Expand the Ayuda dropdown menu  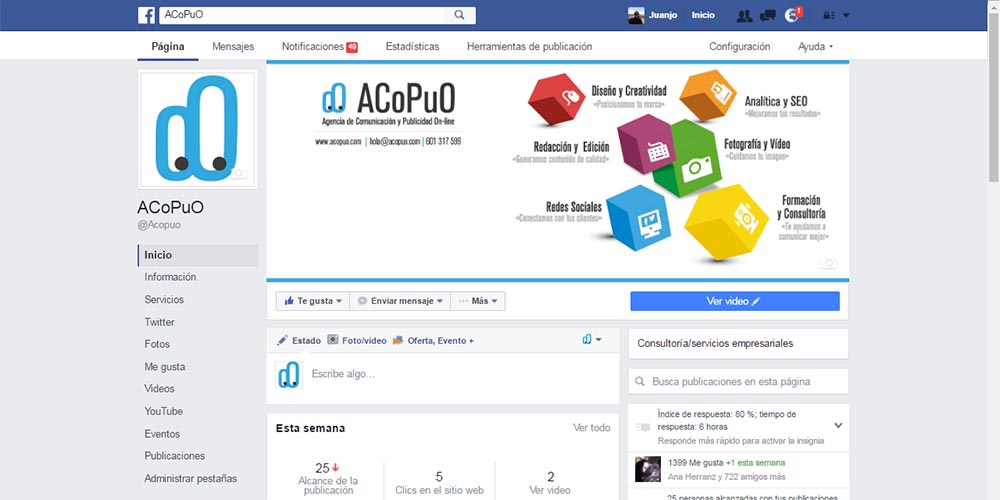[815, 47]
